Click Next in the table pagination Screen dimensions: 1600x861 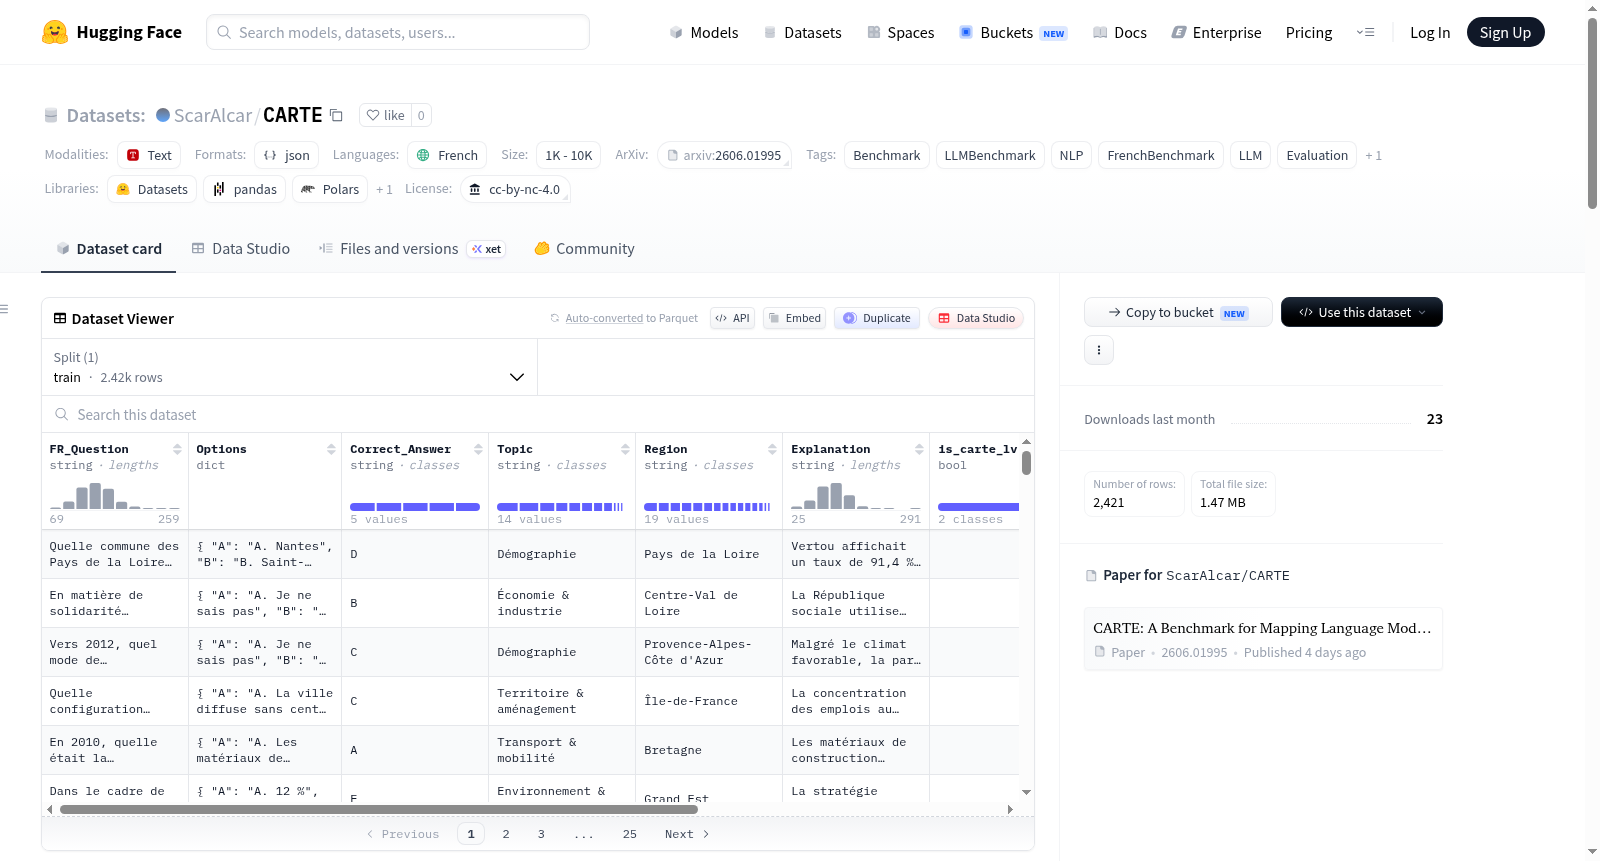[x=687, y=834]
